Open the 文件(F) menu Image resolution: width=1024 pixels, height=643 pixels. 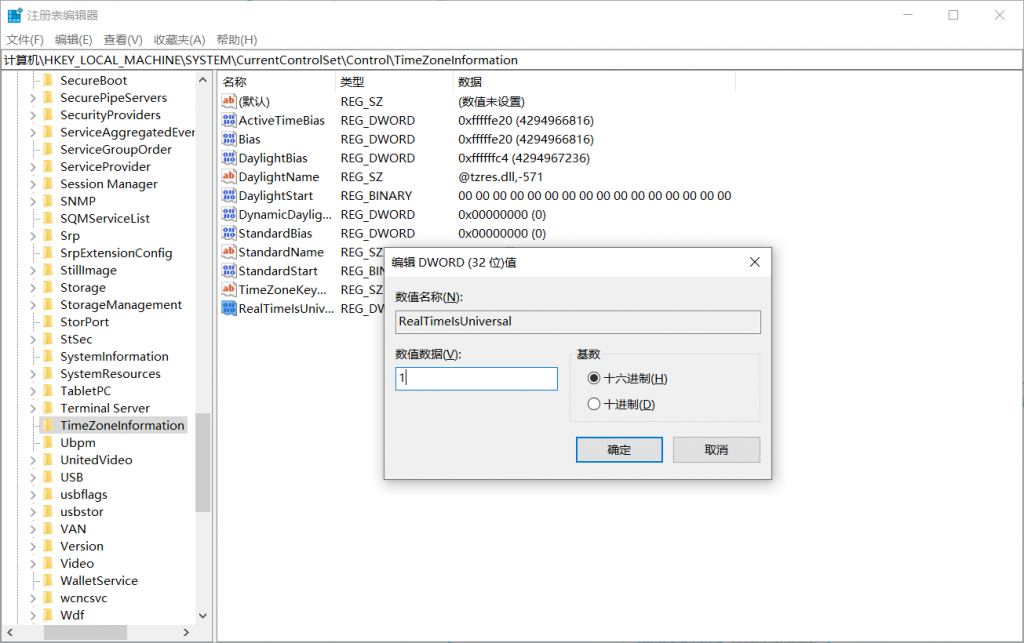25,40
